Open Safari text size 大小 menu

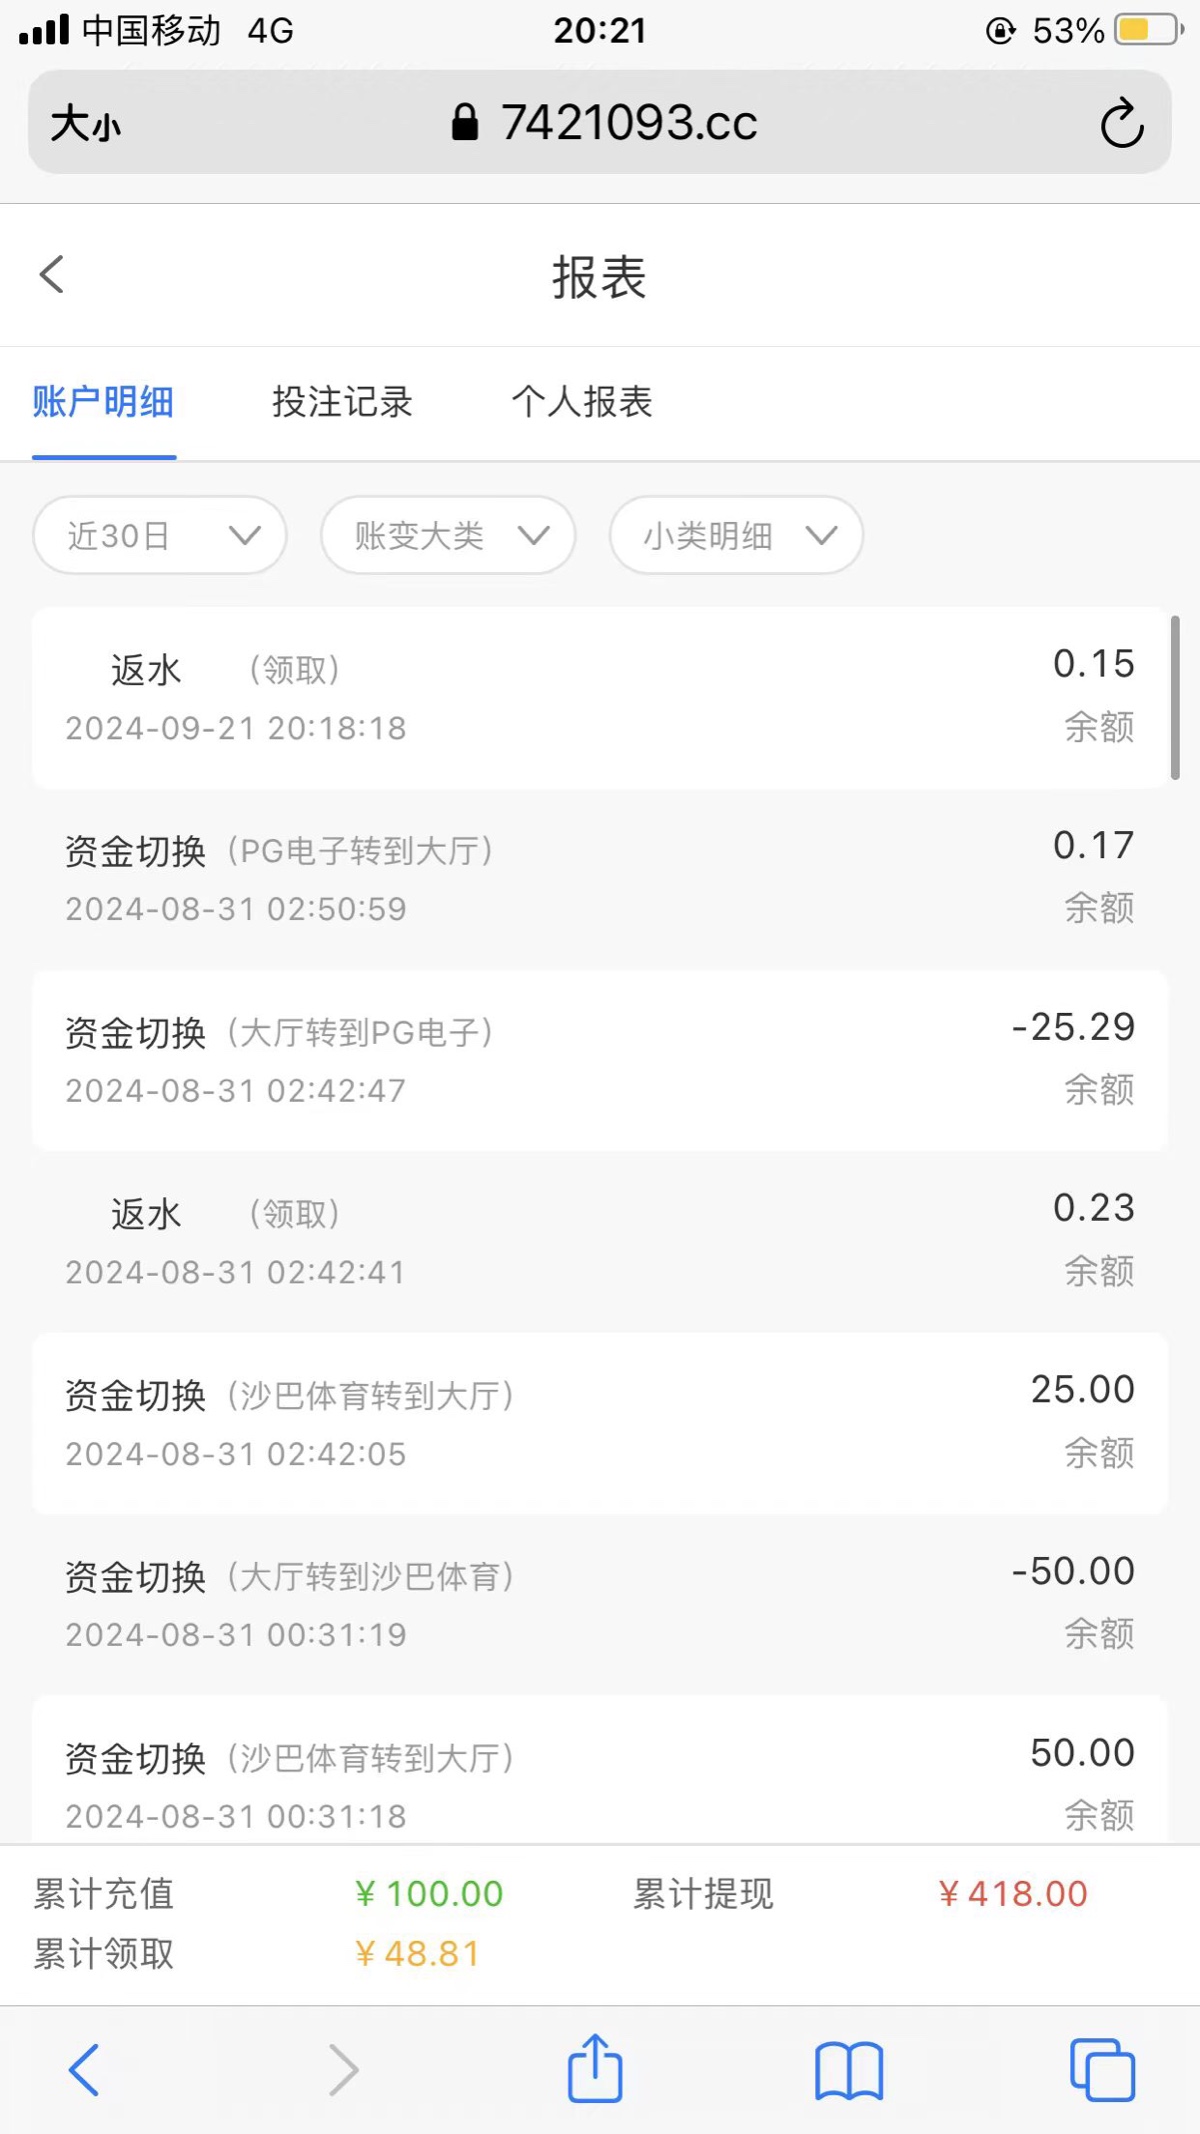coord(86,124)
